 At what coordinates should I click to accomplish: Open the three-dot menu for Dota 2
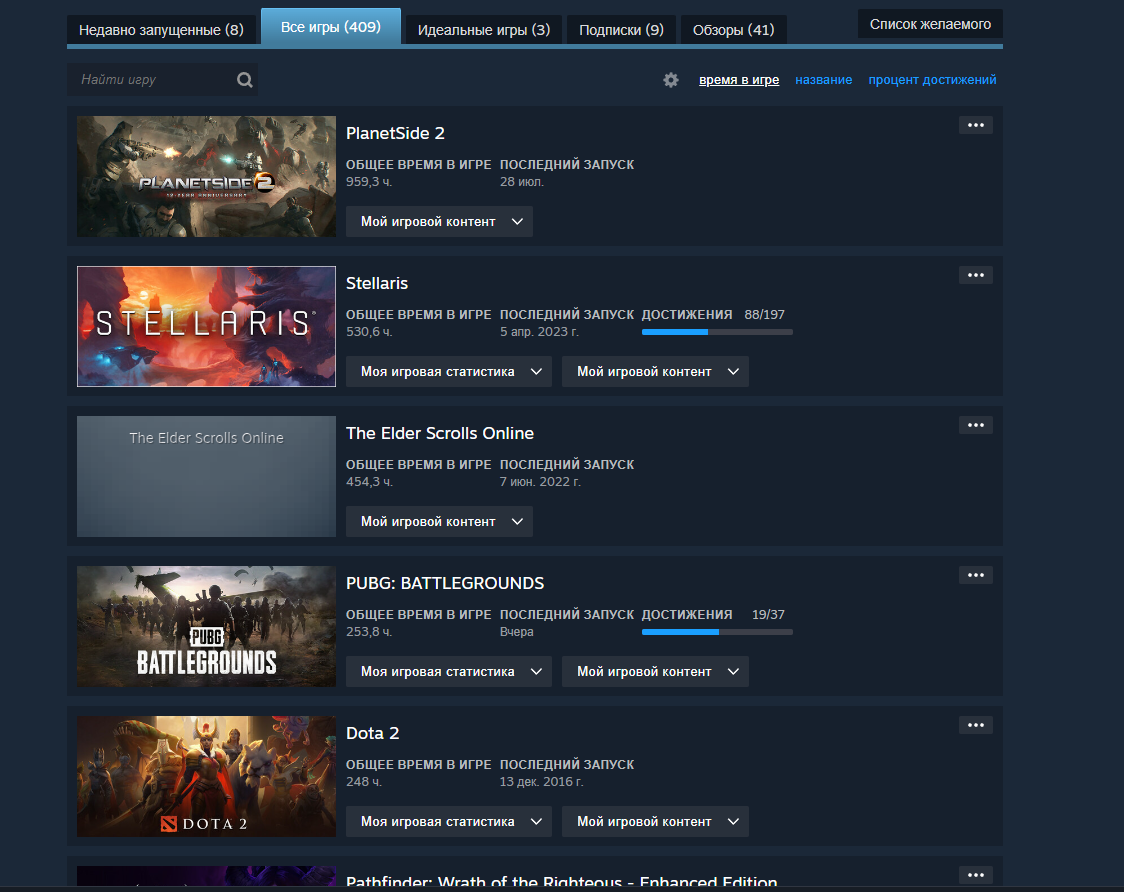pos(976,725)
